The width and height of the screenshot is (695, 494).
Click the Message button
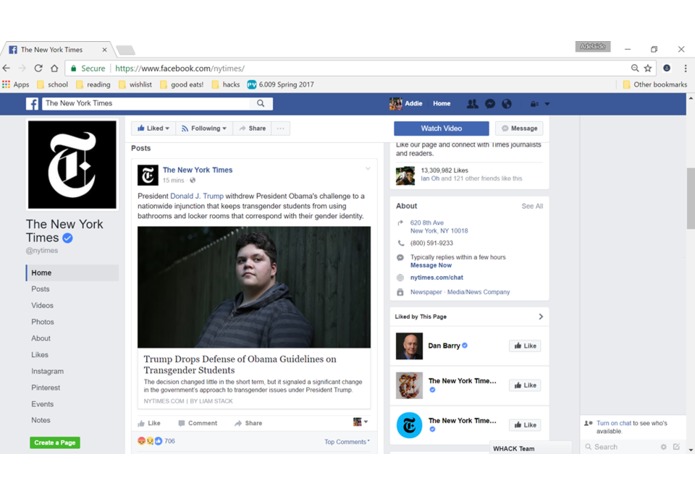519,128
